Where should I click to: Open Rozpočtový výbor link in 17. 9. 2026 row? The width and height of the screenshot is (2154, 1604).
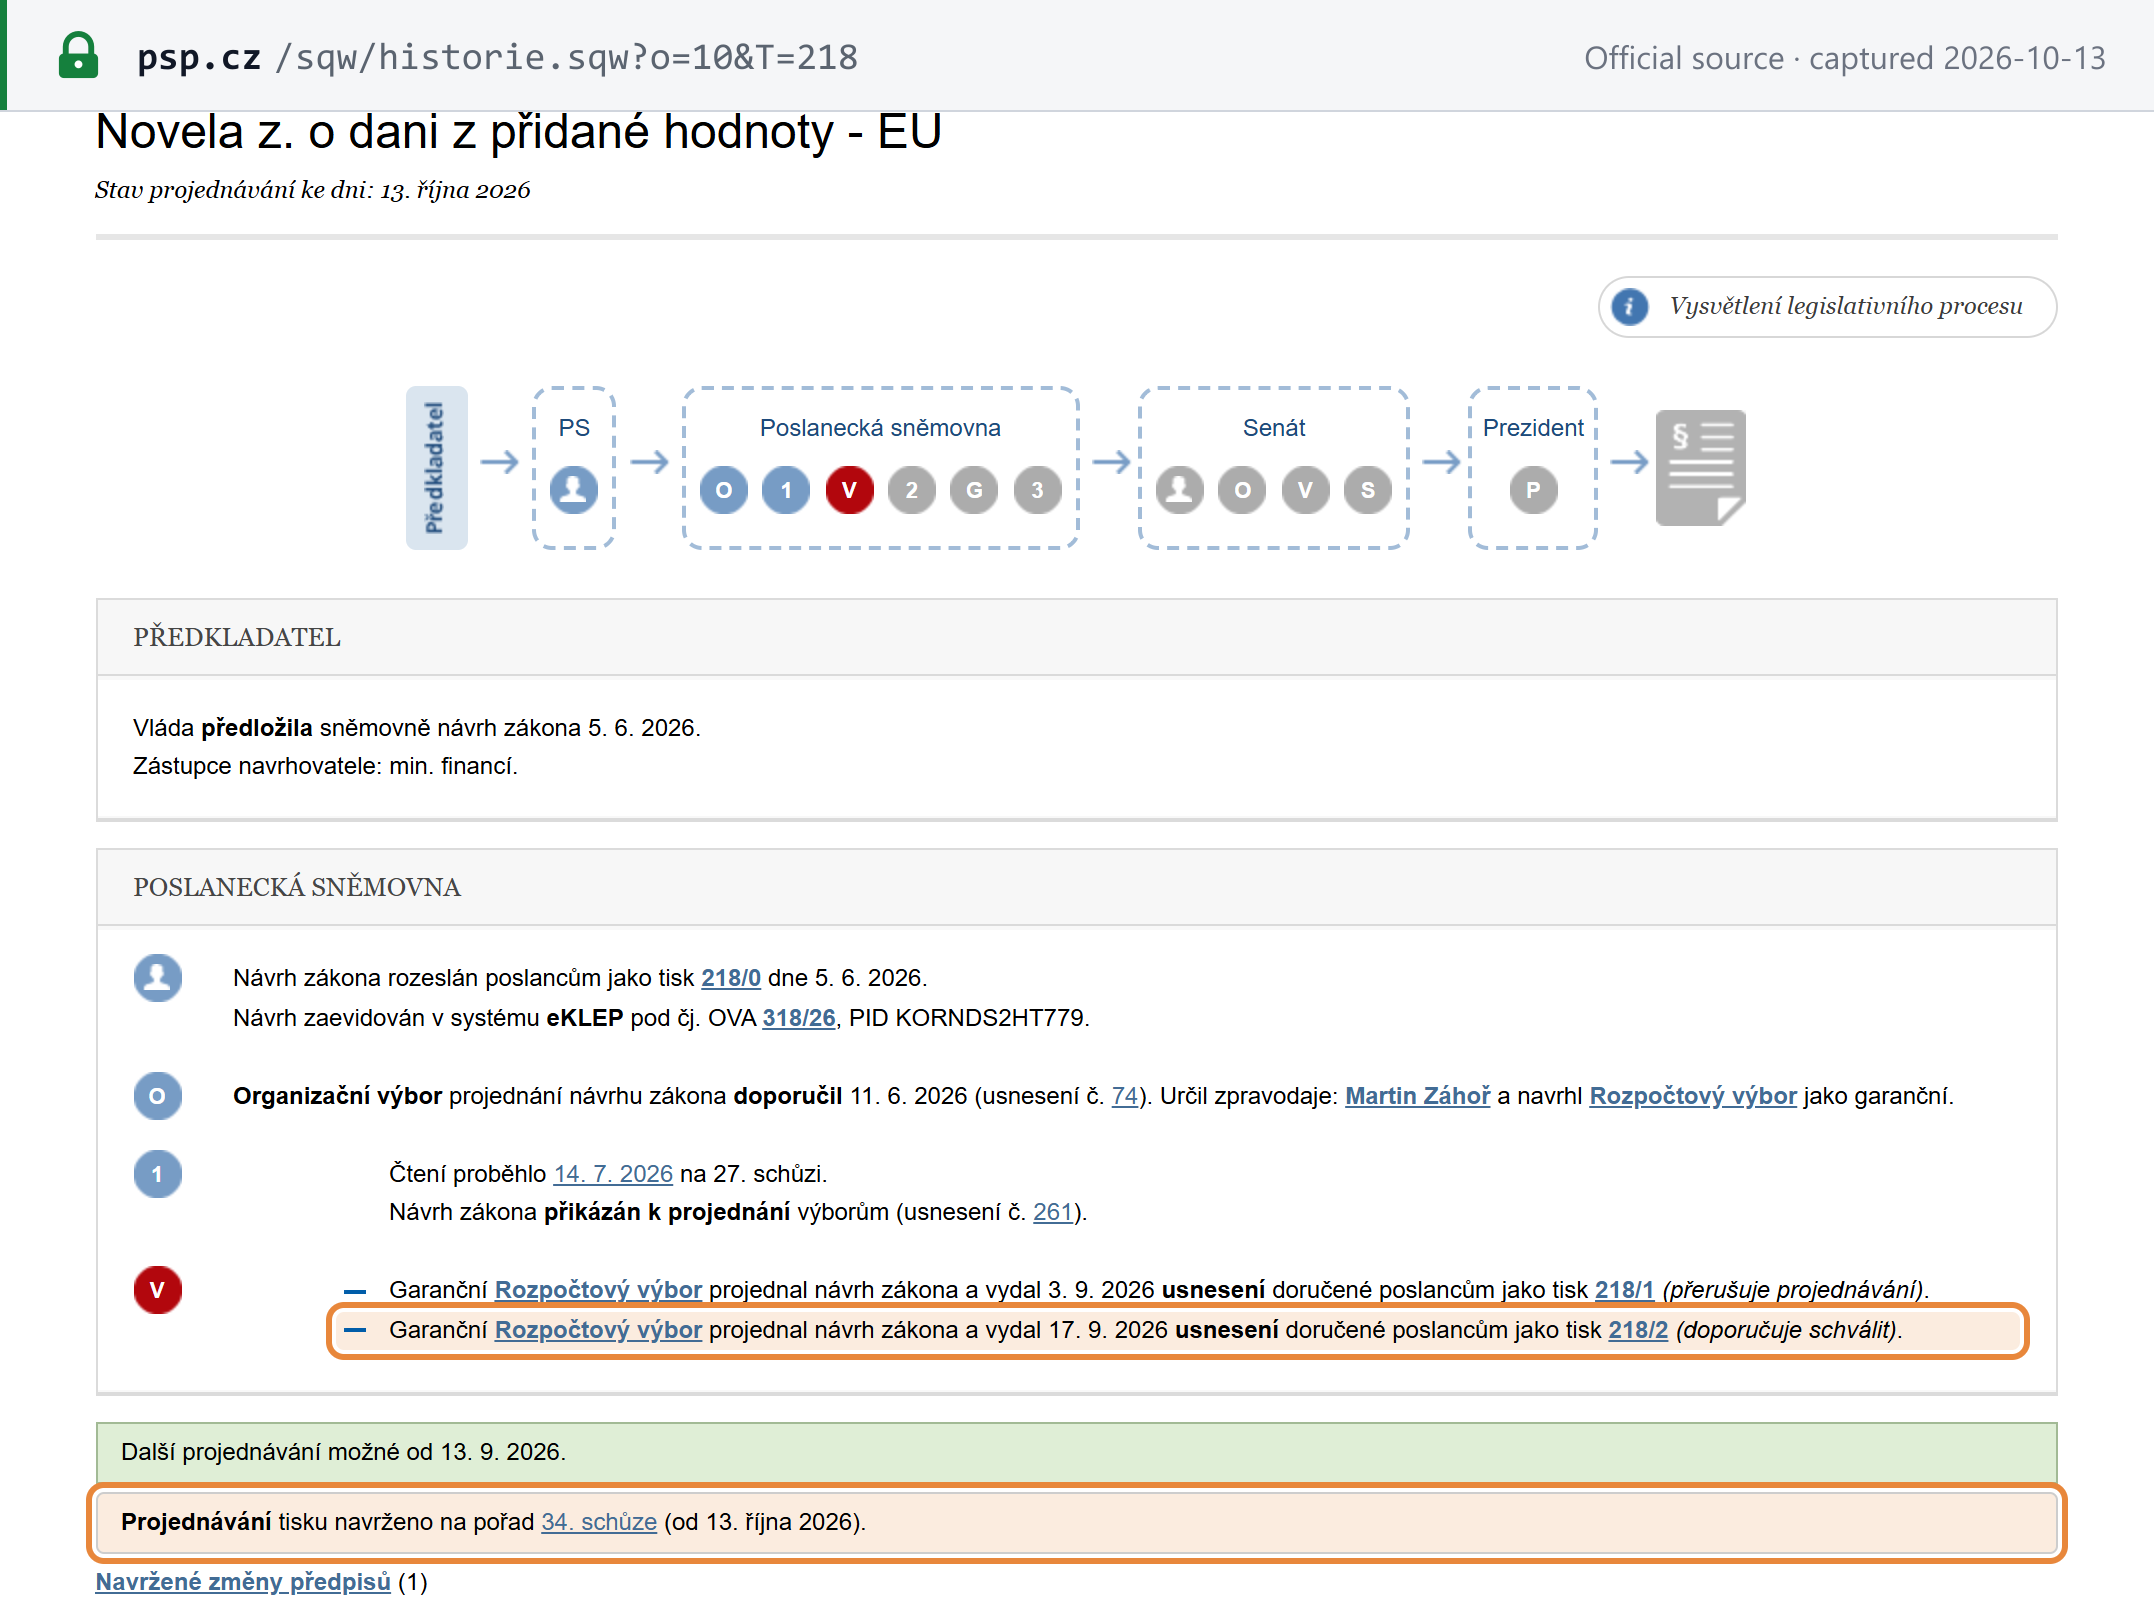(x=598, y=1330)
